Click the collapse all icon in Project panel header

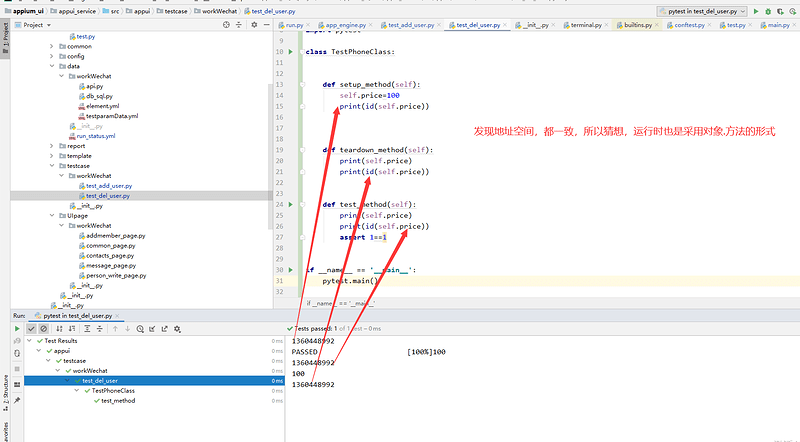(238, 24)
